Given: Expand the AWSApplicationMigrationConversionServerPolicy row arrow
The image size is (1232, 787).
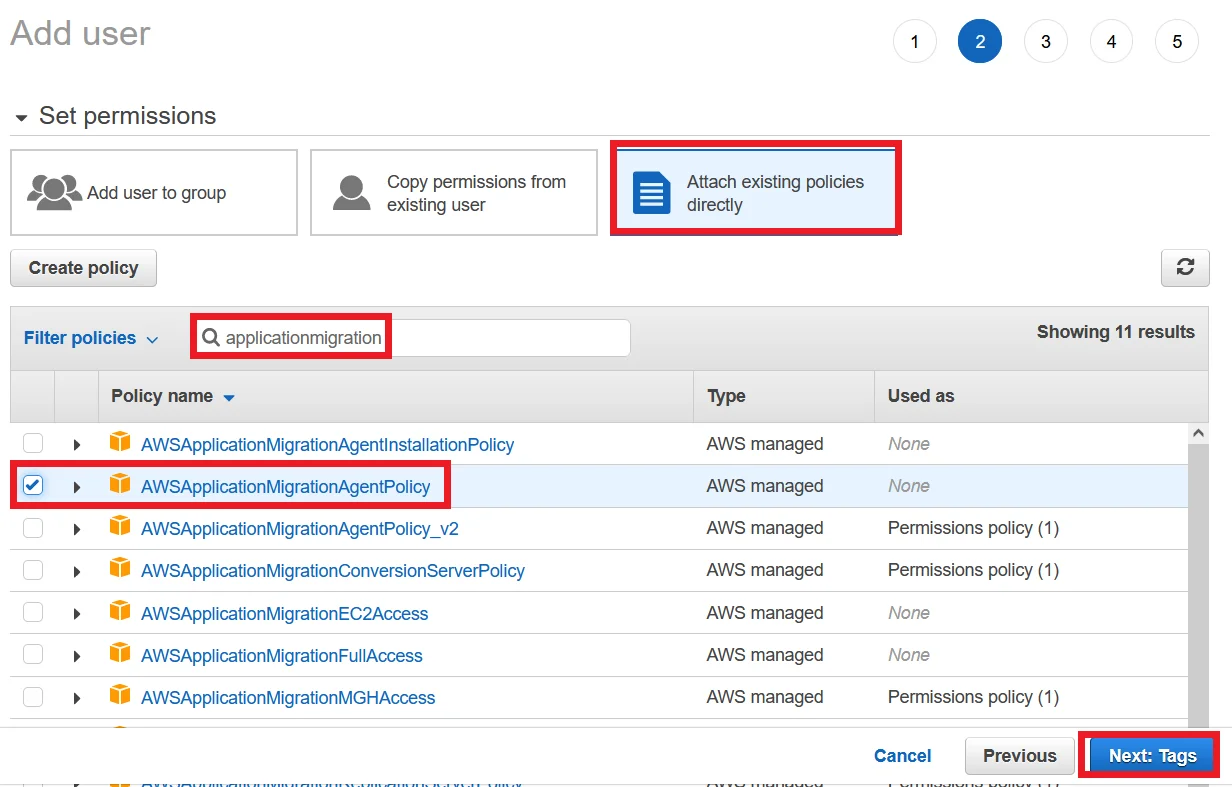Looking at the screenshot, I should tap(77, 571).
